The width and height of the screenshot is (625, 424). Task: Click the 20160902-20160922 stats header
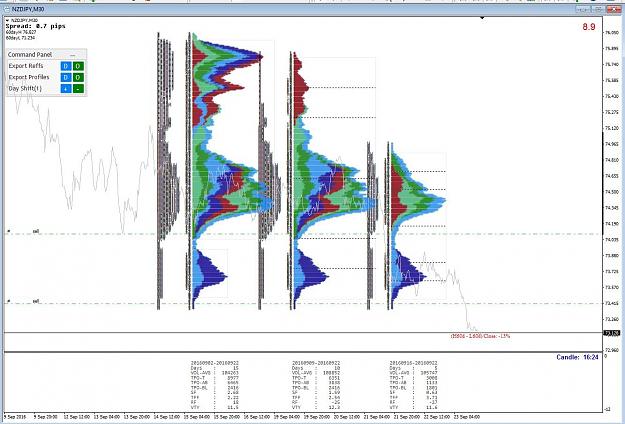(x=214, y=363)
